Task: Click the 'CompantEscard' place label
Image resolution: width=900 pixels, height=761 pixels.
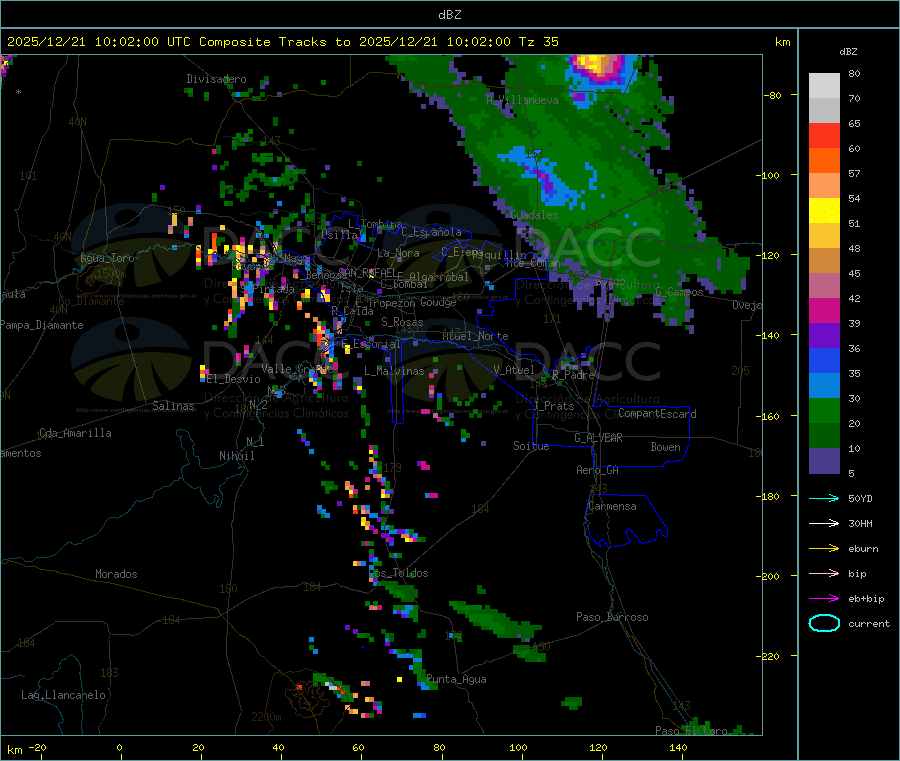Action: (657, 414)
